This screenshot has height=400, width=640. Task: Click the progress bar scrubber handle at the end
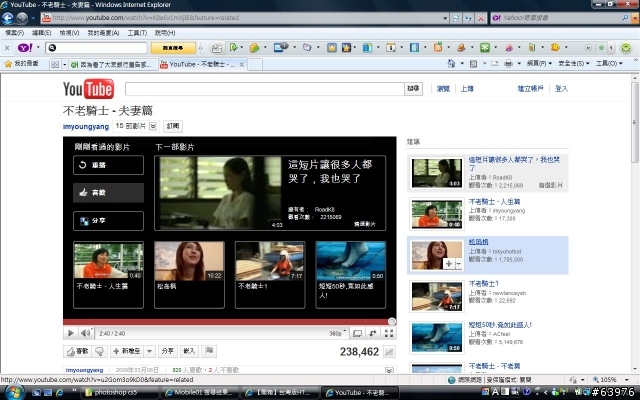coord(392,322)
